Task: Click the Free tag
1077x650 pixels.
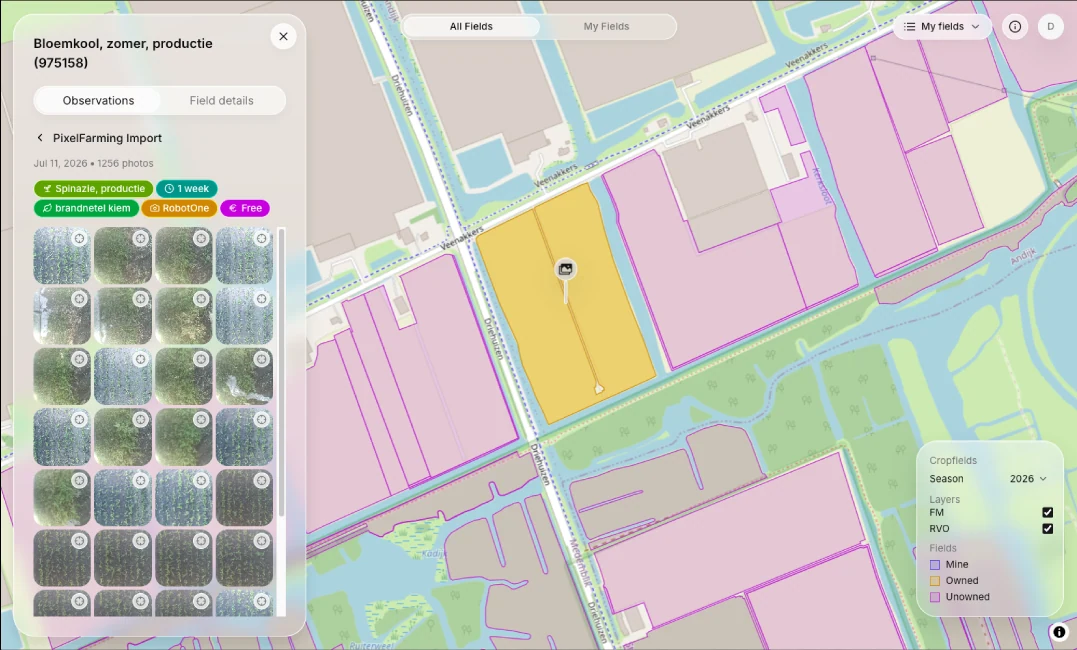Action: 245,208
